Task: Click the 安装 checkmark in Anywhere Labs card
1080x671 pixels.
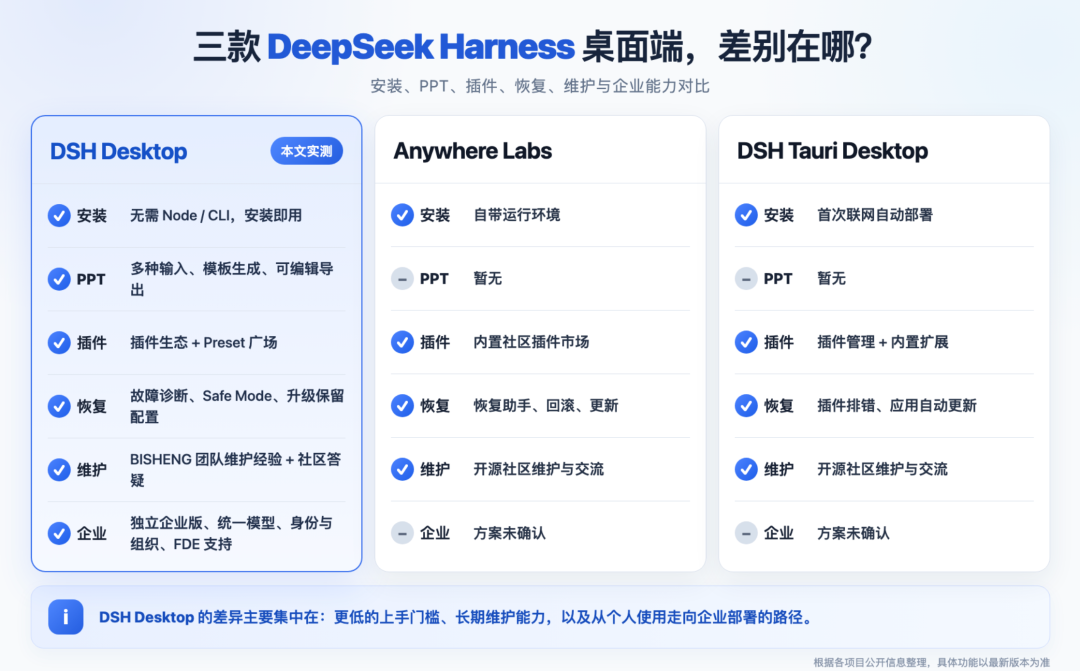Action: pos(402,215)
